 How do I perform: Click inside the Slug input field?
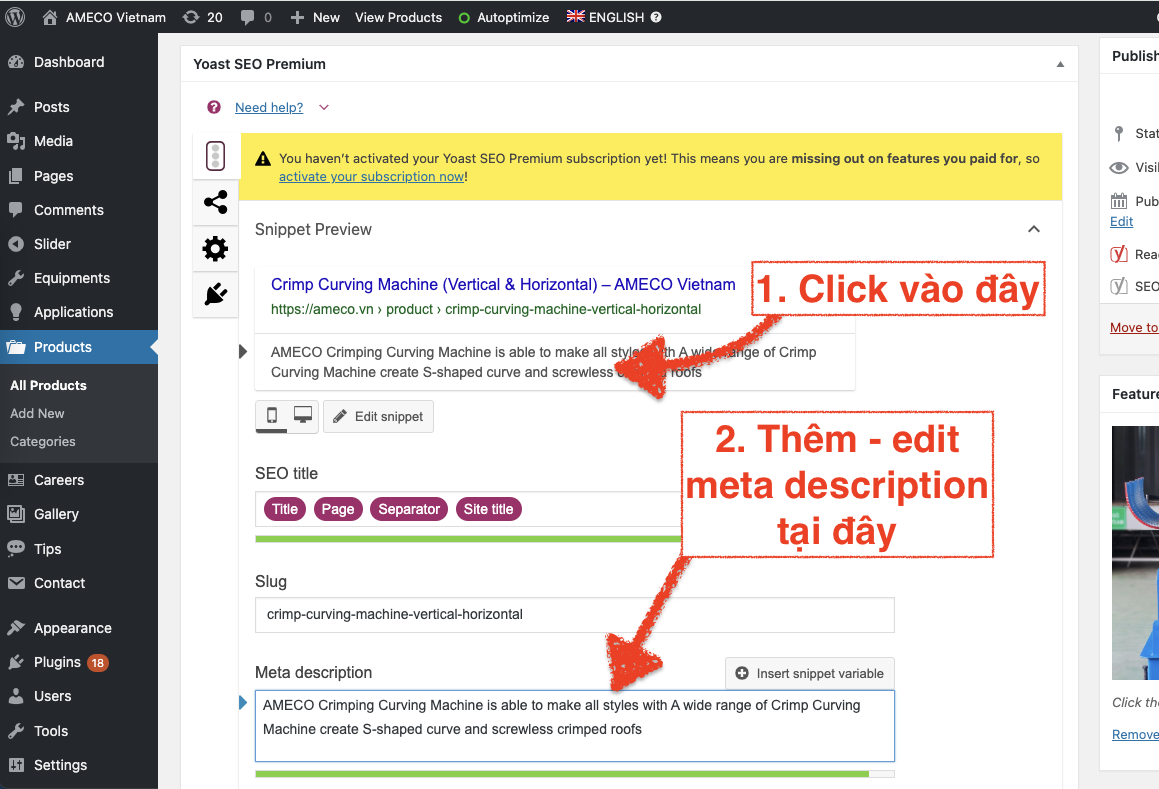(x=574, y=614)
